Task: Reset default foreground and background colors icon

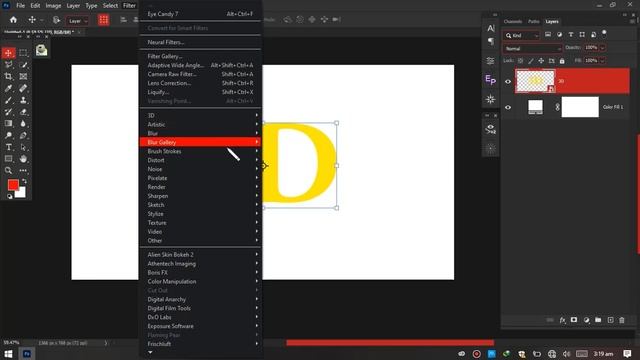Action: tap(9, 197)
